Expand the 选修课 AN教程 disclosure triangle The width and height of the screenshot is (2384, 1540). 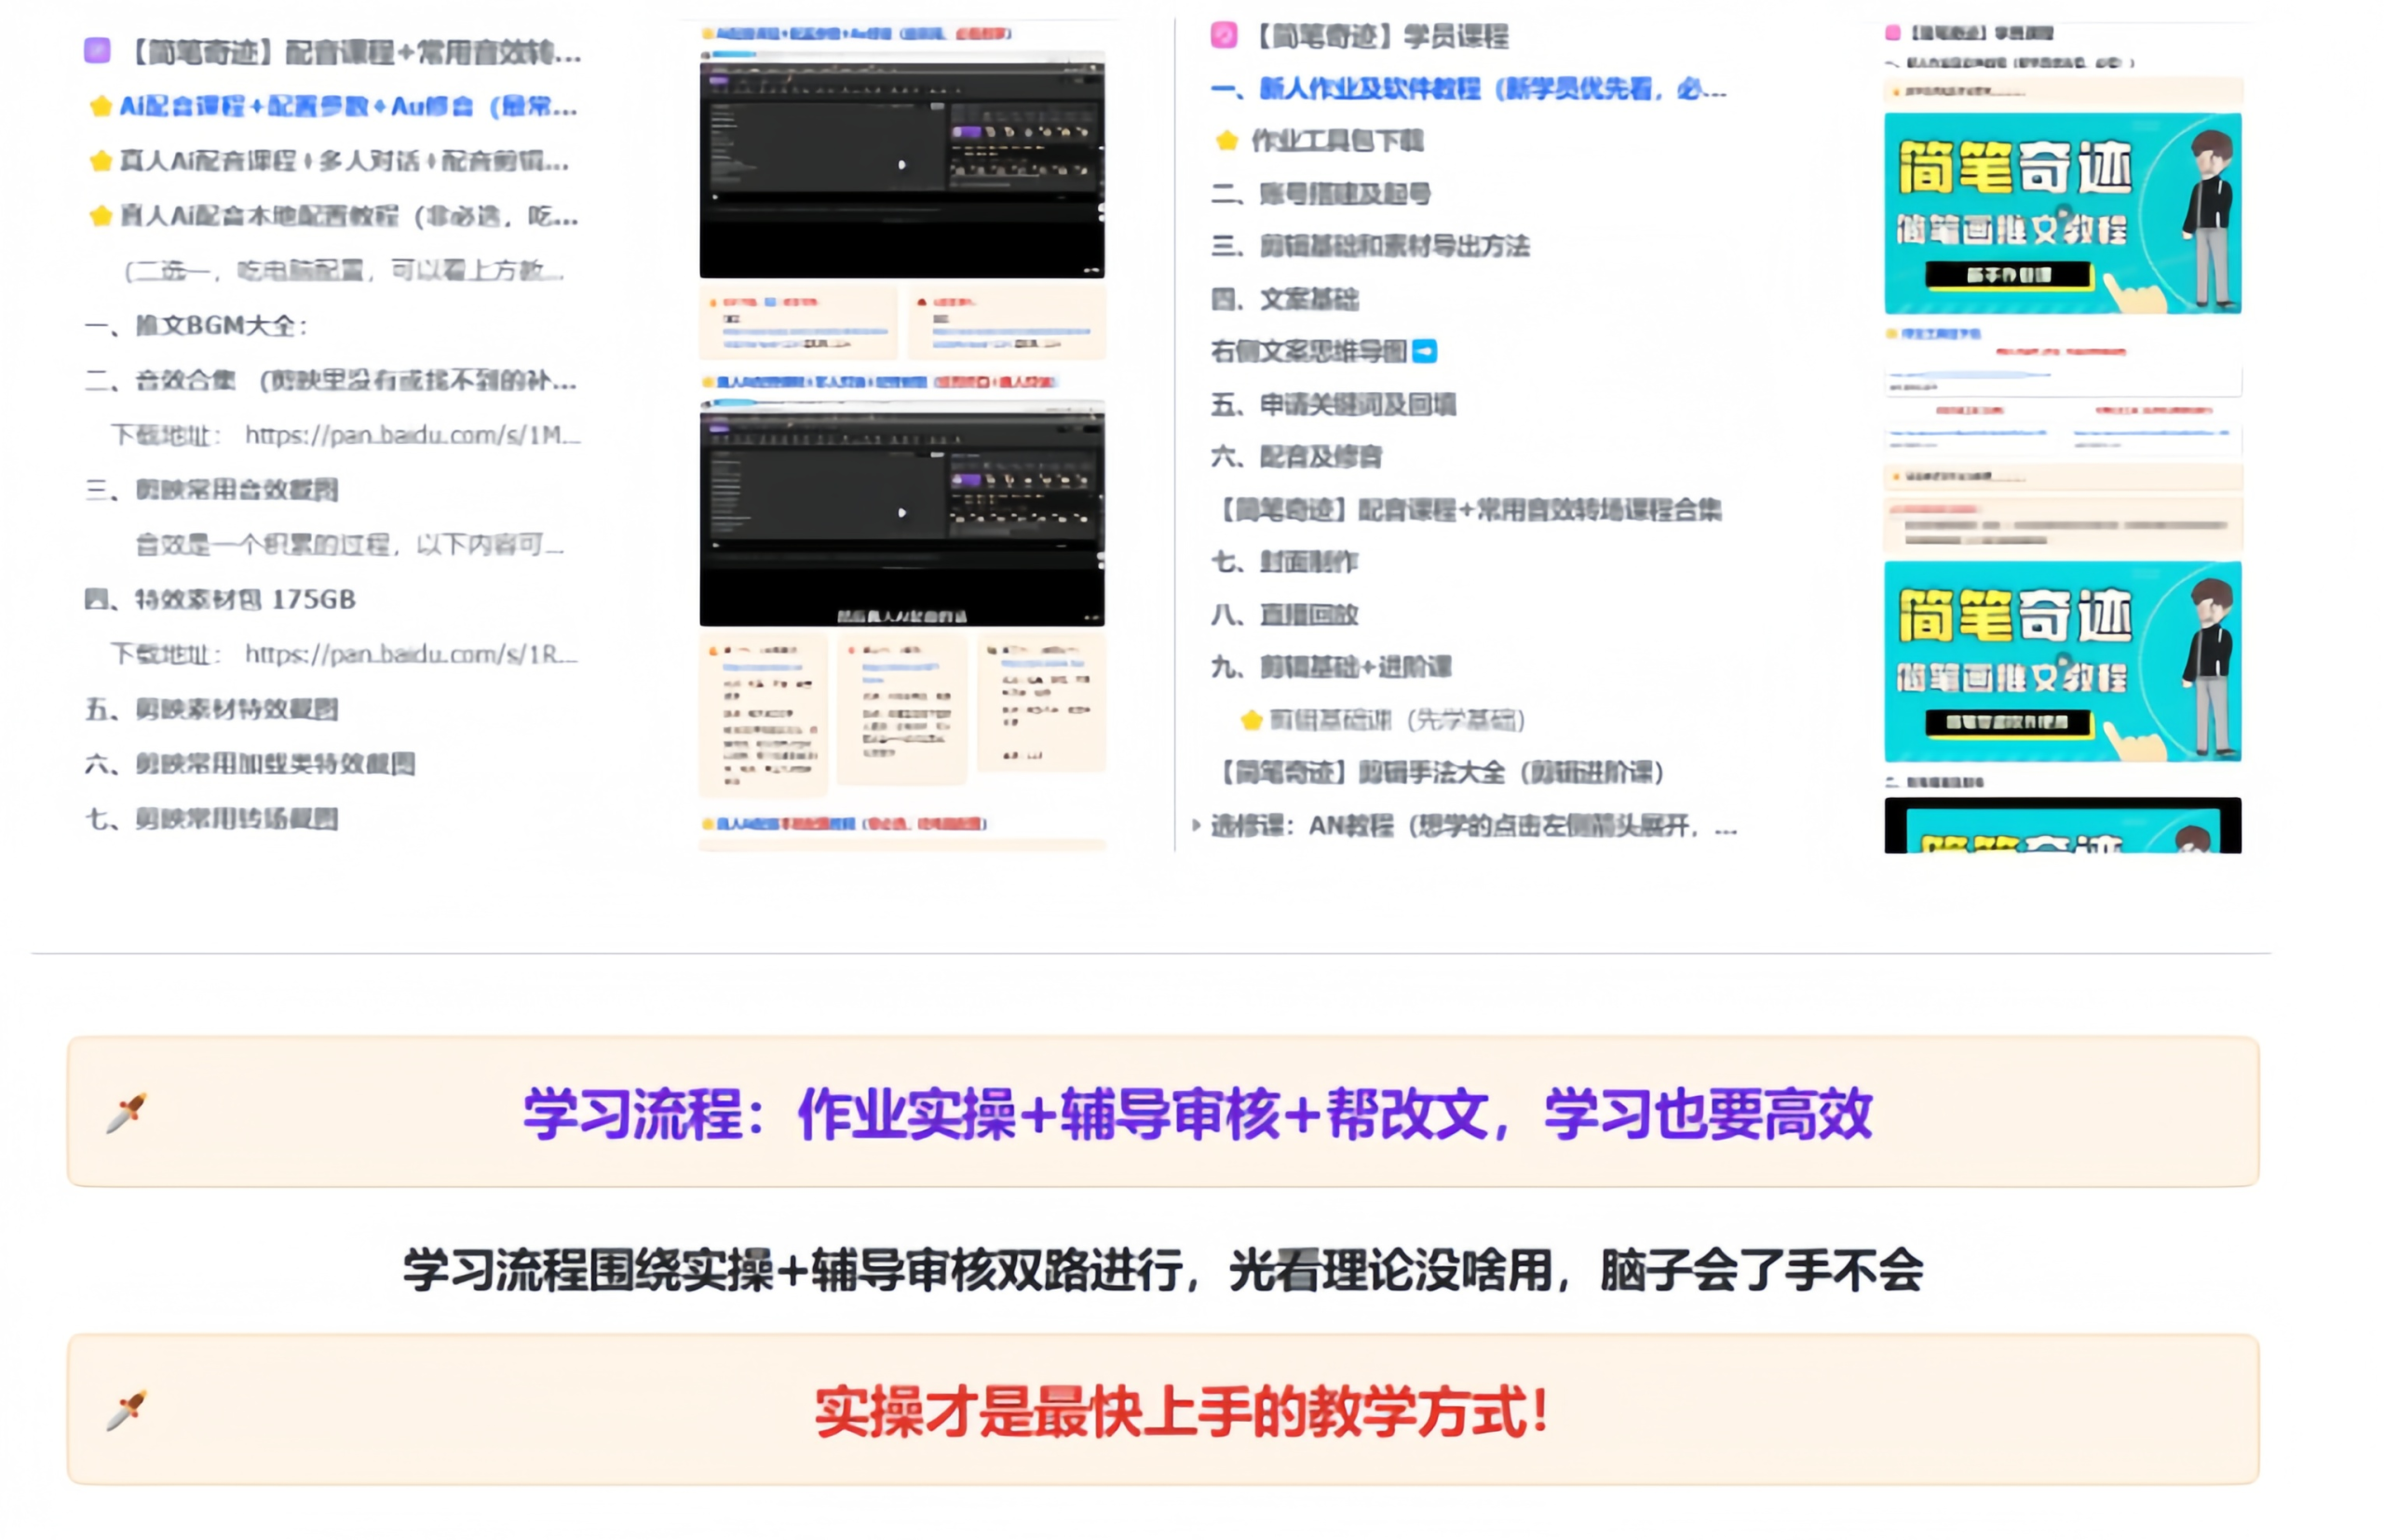1196,826
